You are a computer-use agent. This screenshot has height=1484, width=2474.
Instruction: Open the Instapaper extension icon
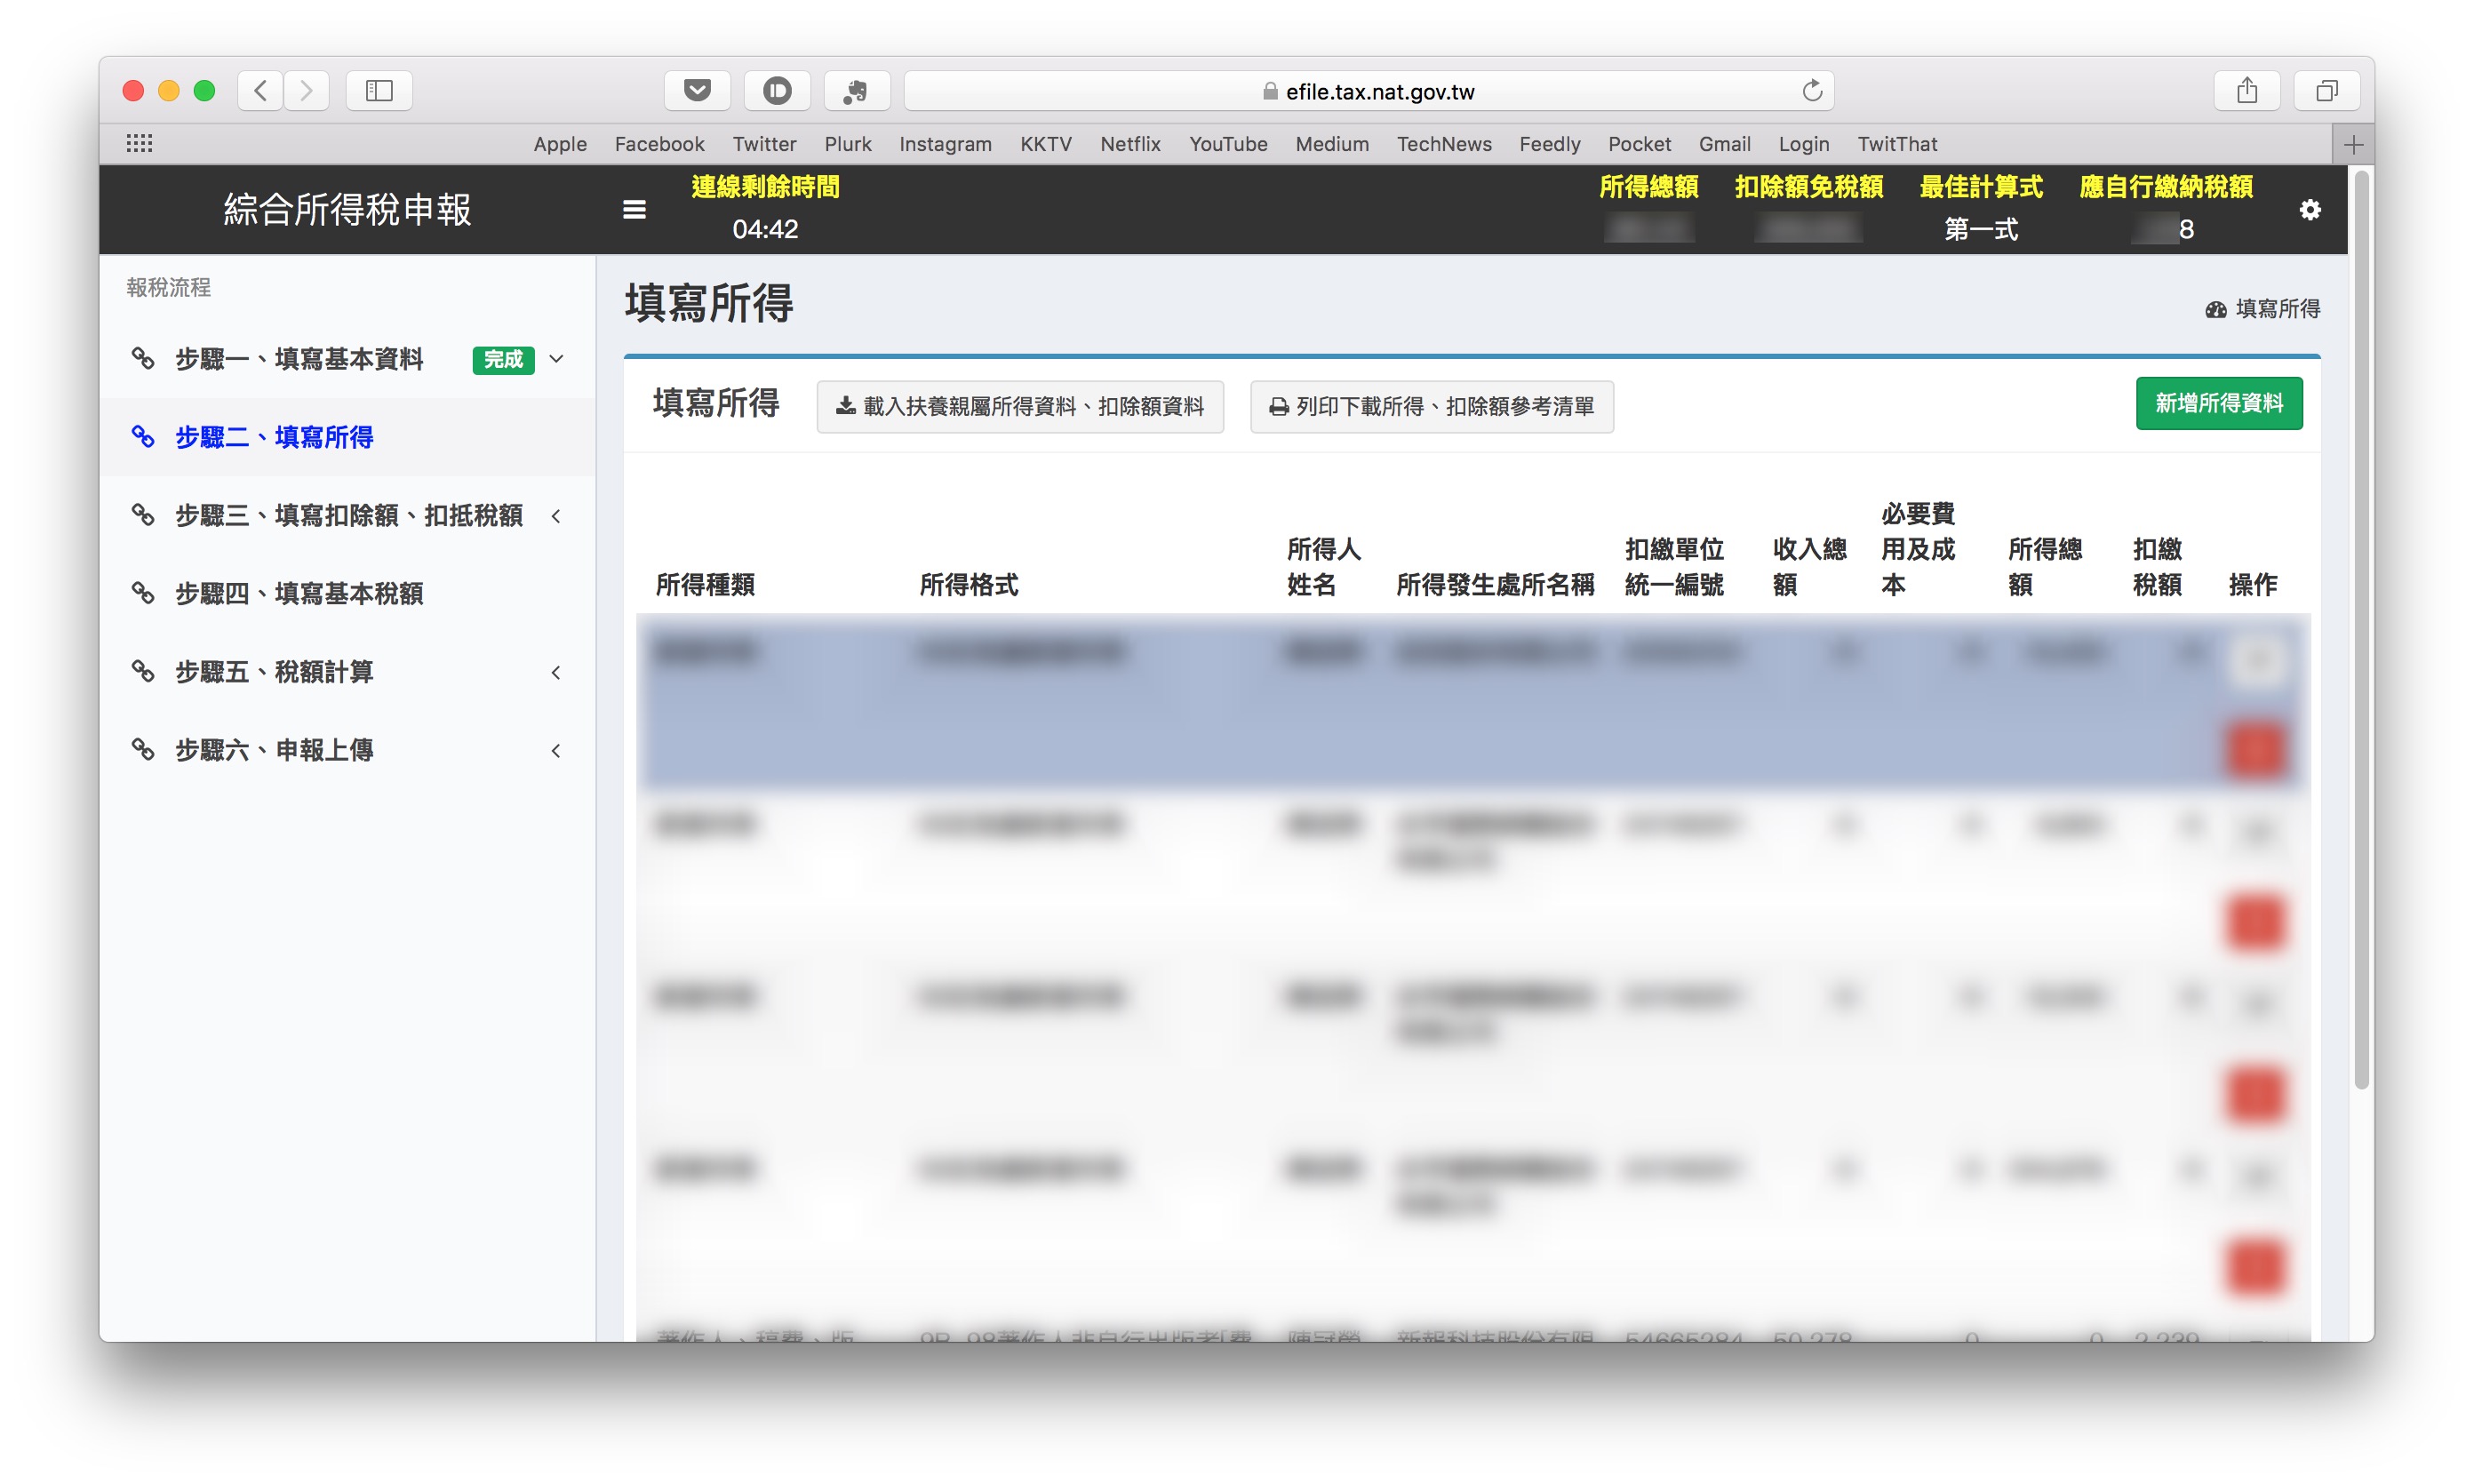pos(777,91)
